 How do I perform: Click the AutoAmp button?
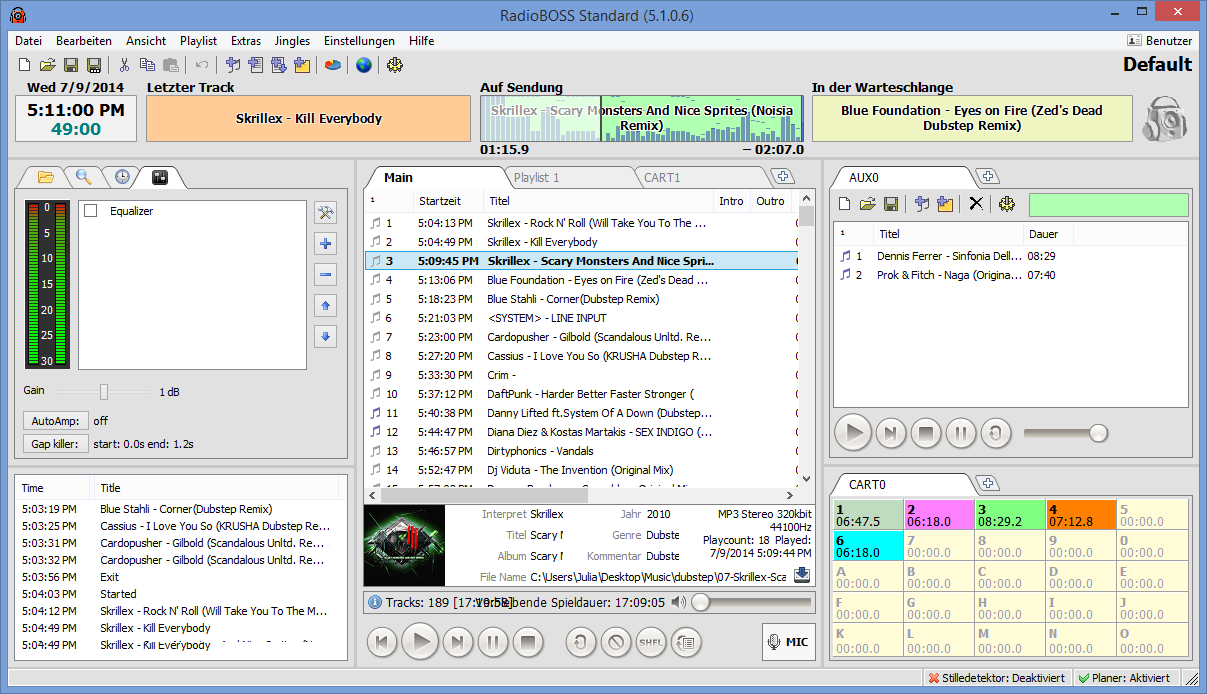pos(56,421)
